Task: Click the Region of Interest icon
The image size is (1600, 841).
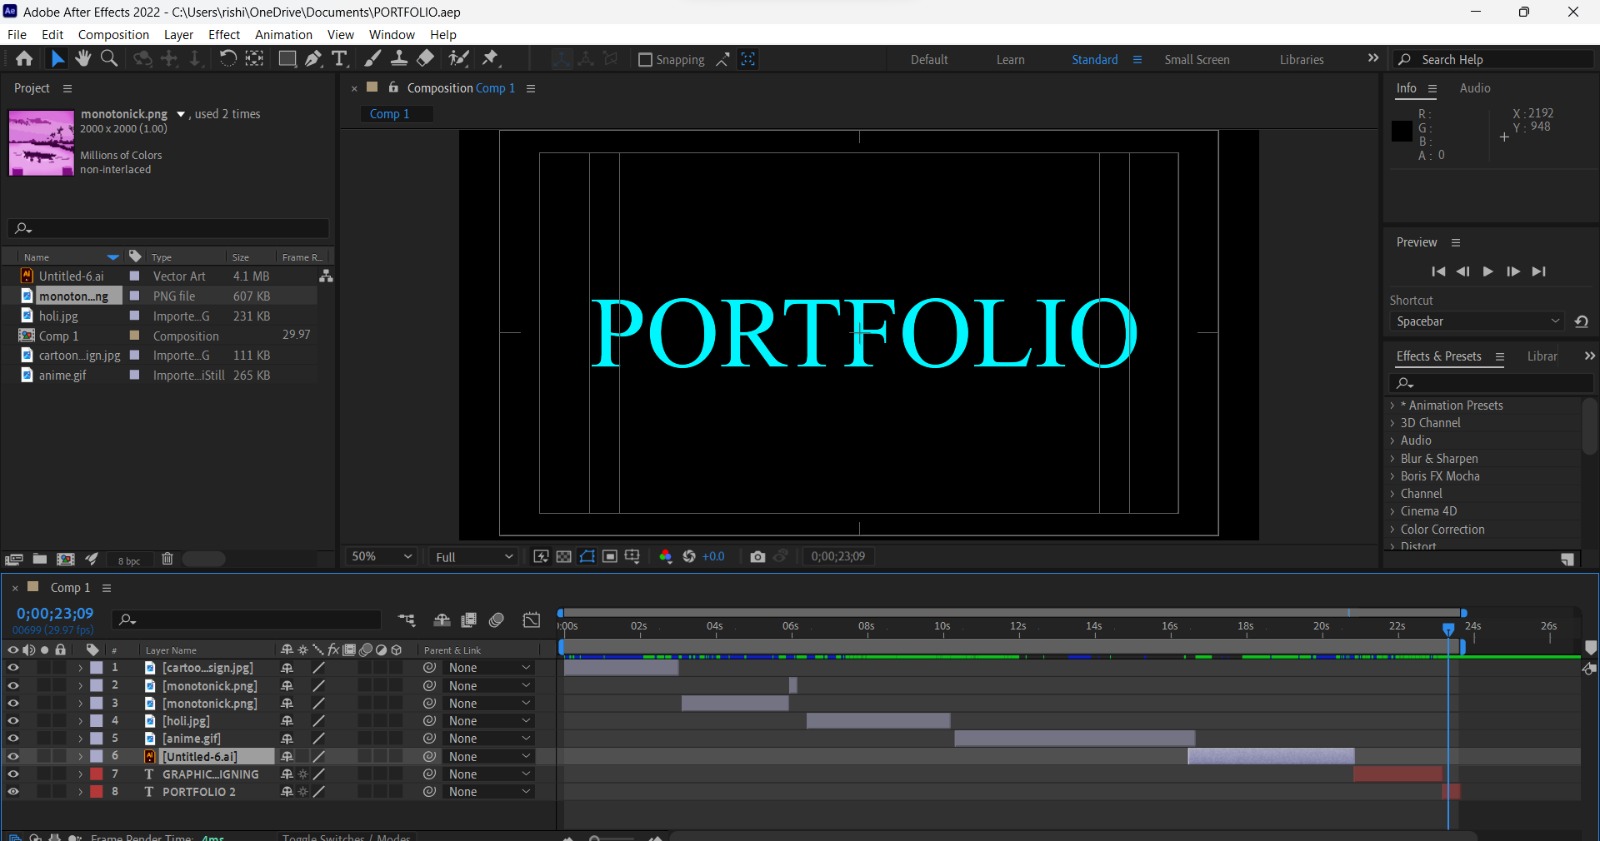Action: coord(610,557)
